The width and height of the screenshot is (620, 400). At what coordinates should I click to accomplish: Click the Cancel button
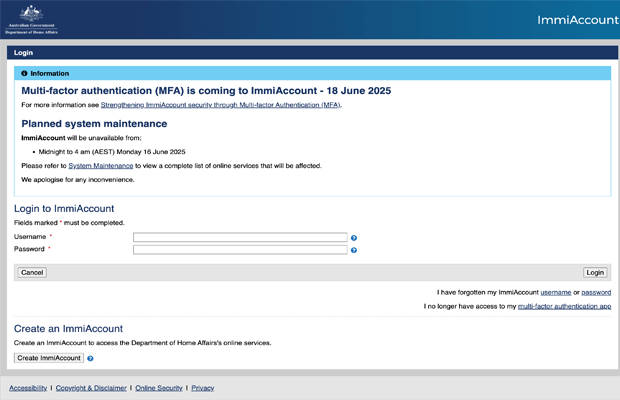point(32,272)
